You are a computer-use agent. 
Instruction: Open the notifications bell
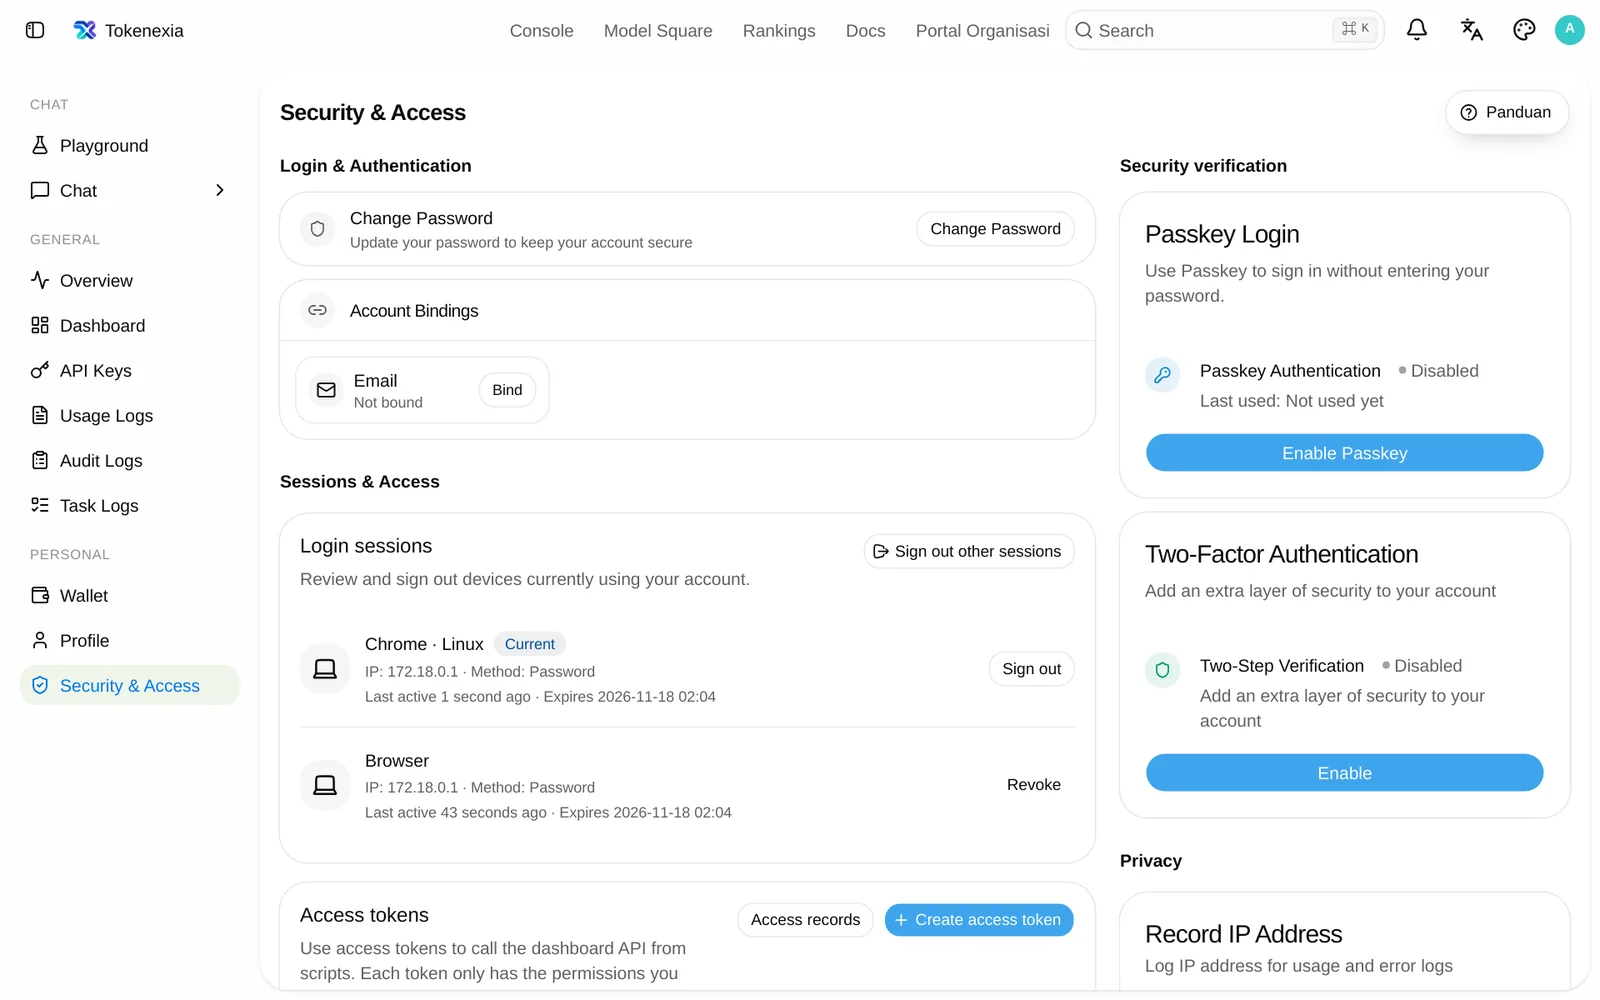pos(1417,30)
